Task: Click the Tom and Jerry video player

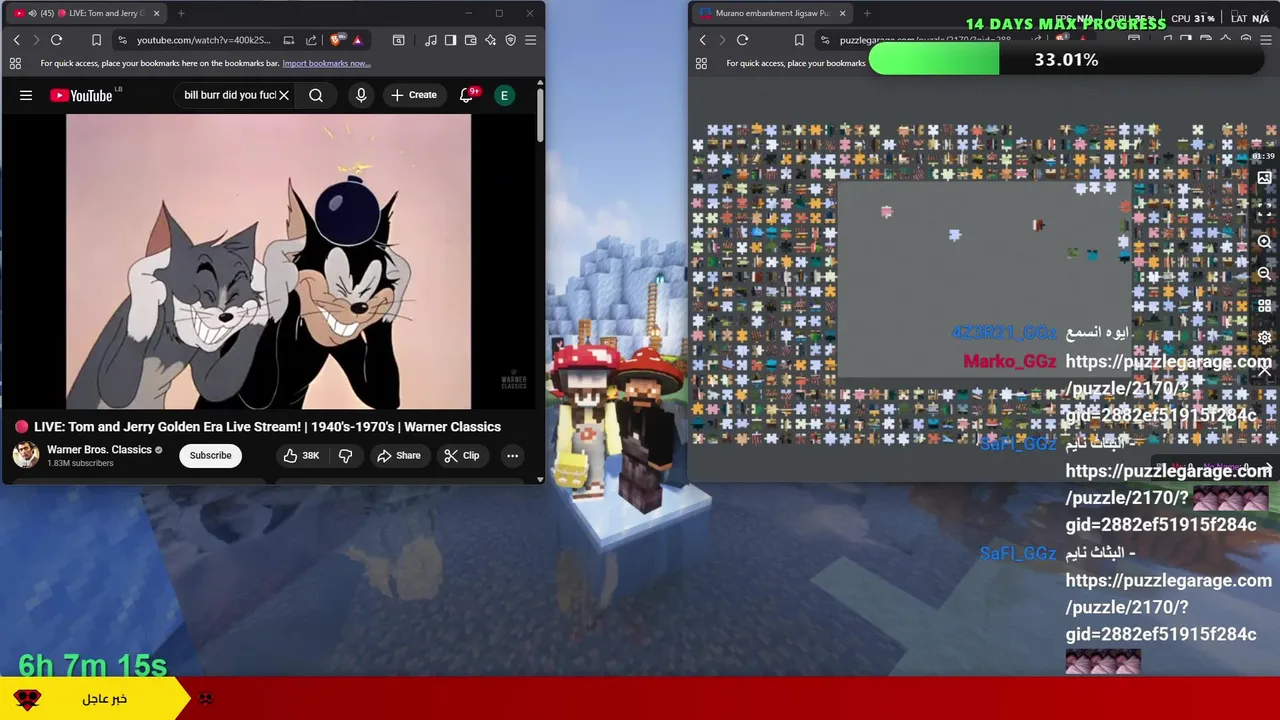Action: coord(268,262)
